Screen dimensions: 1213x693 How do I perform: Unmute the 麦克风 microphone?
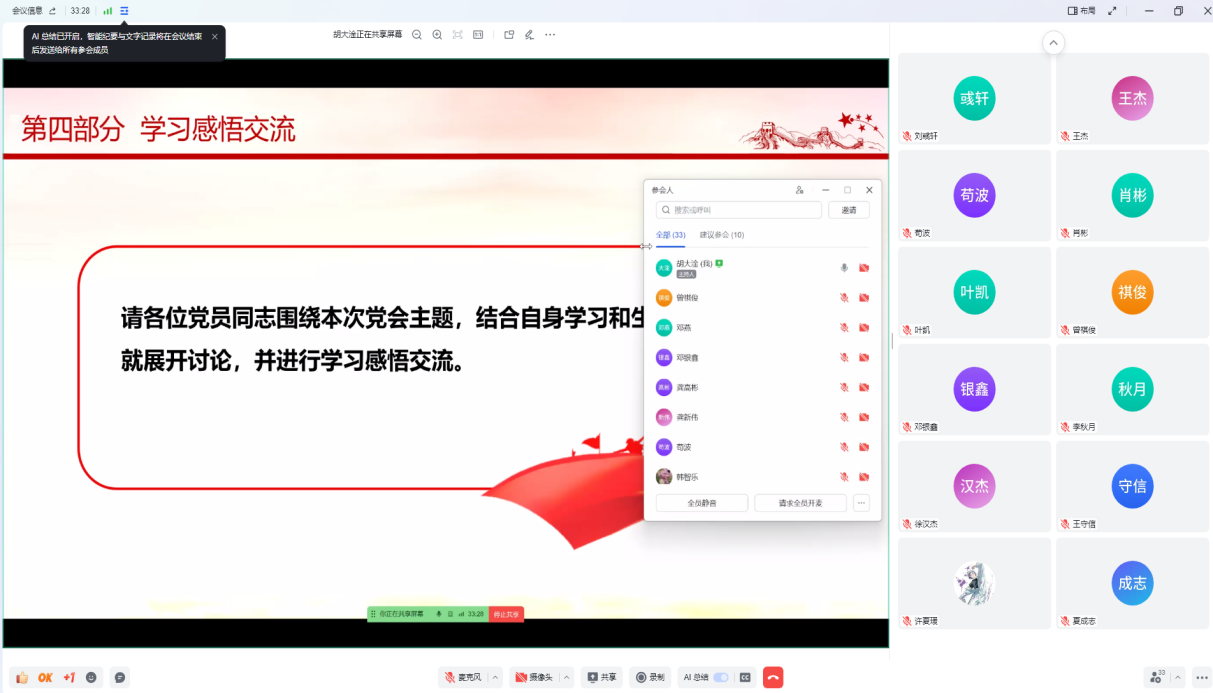tap(463, 677)
